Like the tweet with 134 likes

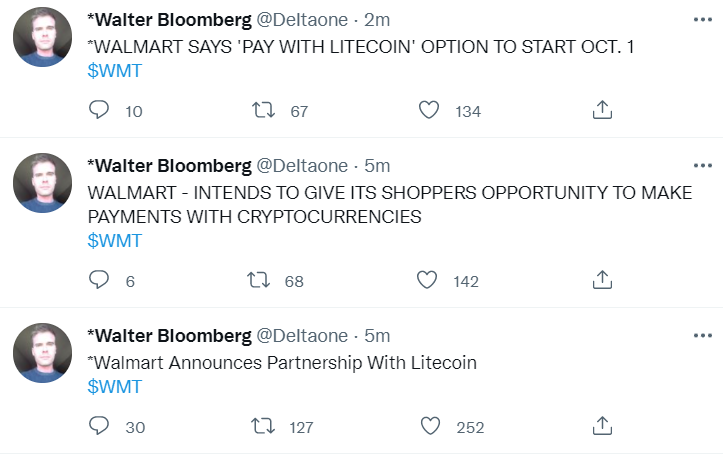click(429, 110)
